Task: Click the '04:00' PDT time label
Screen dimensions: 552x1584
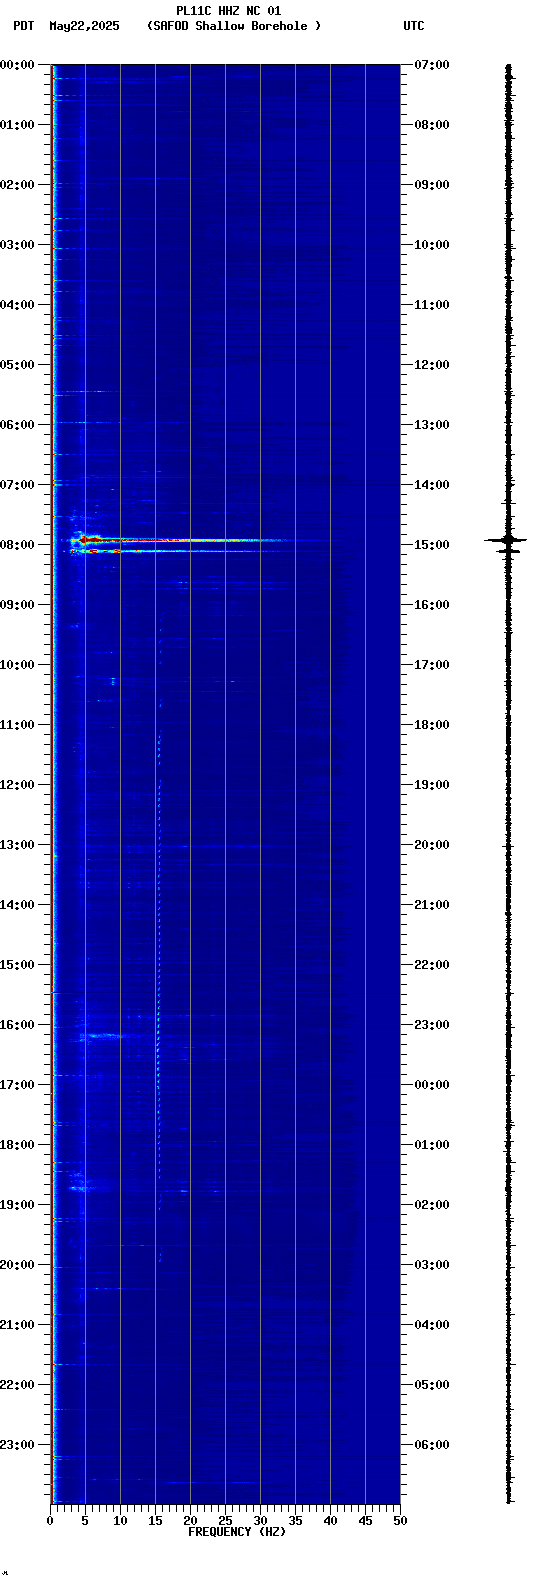Action: (17, 305)
